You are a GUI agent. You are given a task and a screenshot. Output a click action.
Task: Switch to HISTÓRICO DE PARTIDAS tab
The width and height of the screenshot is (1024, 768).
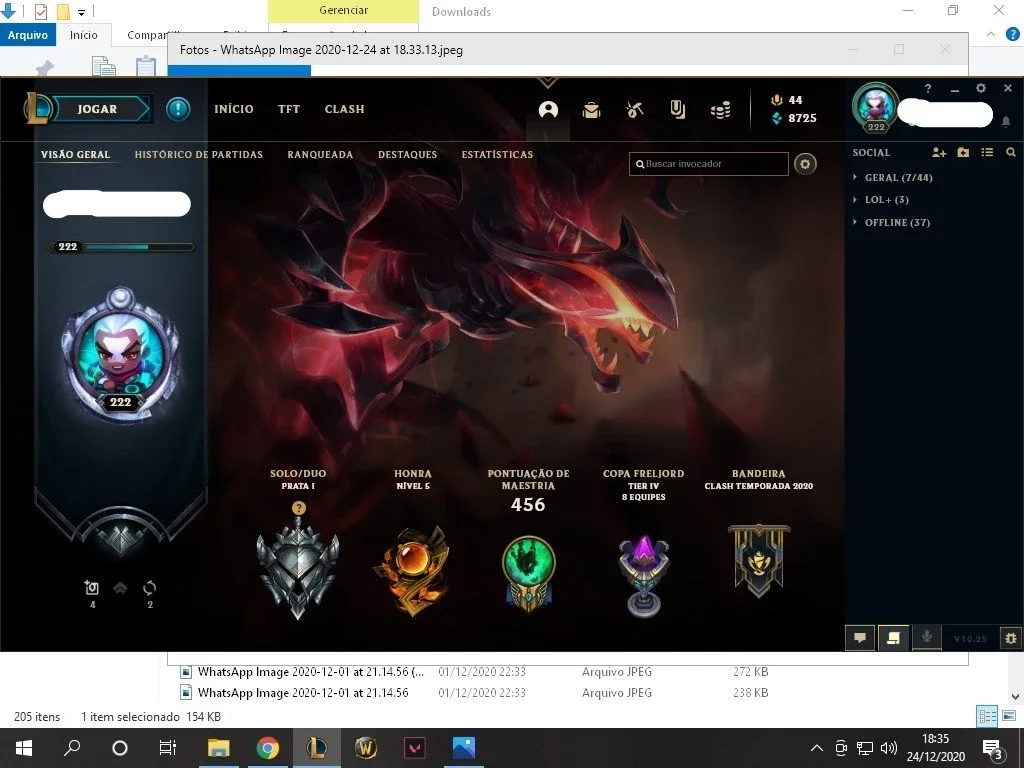[x=199, y=155]
